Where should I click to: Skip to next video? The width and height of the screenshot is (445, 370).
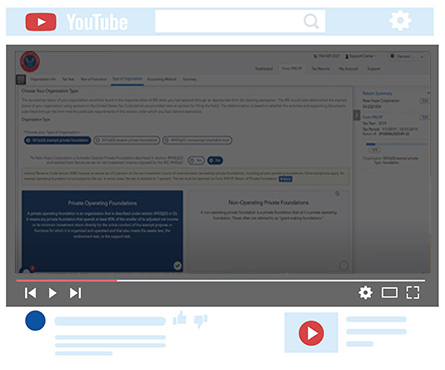pos(75,293)
